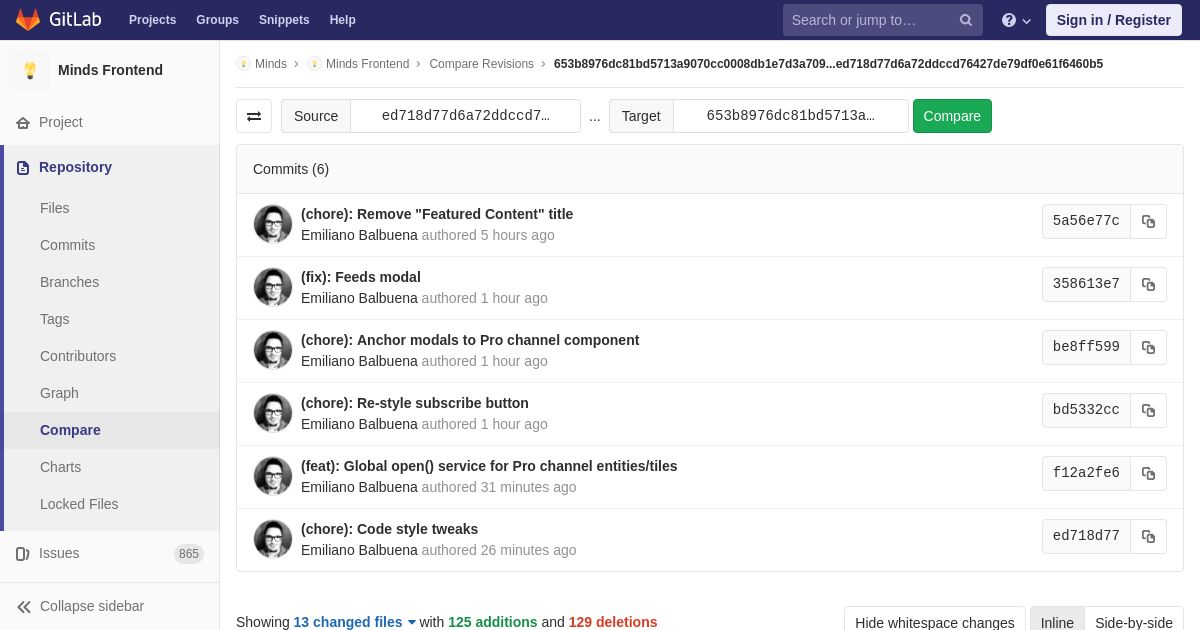Open Target revision field 653b8976
This screenshot has width=1200, height=630.
point(791,116)
